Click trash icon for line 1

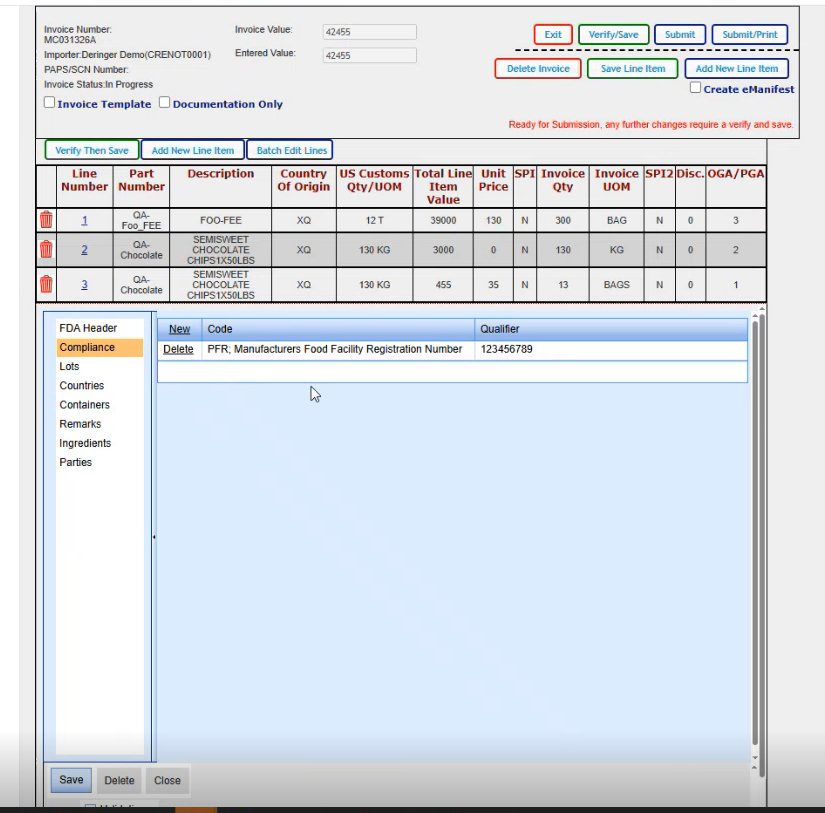45,220
